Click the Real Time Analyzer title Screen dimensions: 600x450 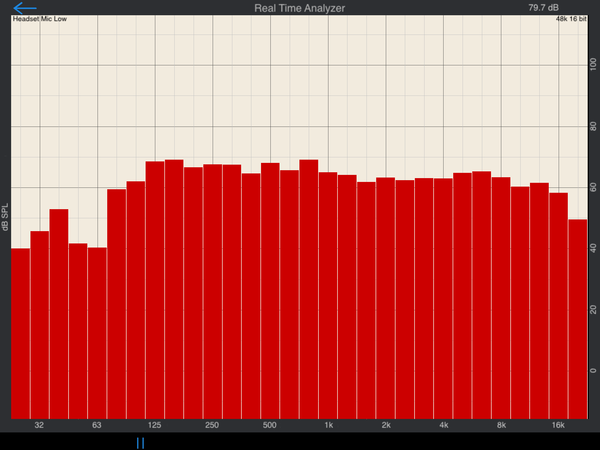point(300,8)
